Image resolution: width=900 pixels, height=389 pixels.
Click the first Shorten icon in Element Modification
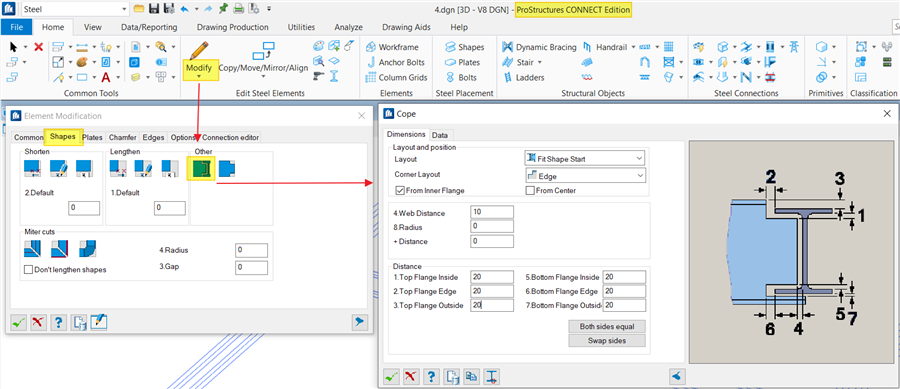point(33,168)
